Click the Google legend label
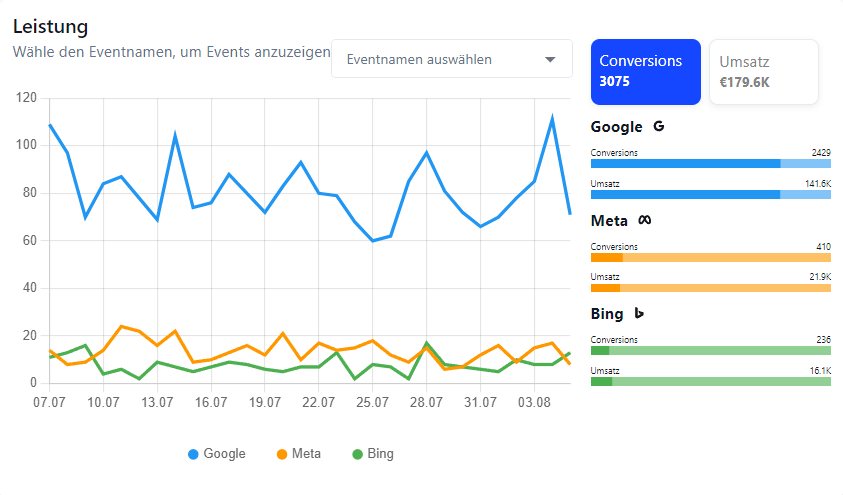 click(224, 454)
